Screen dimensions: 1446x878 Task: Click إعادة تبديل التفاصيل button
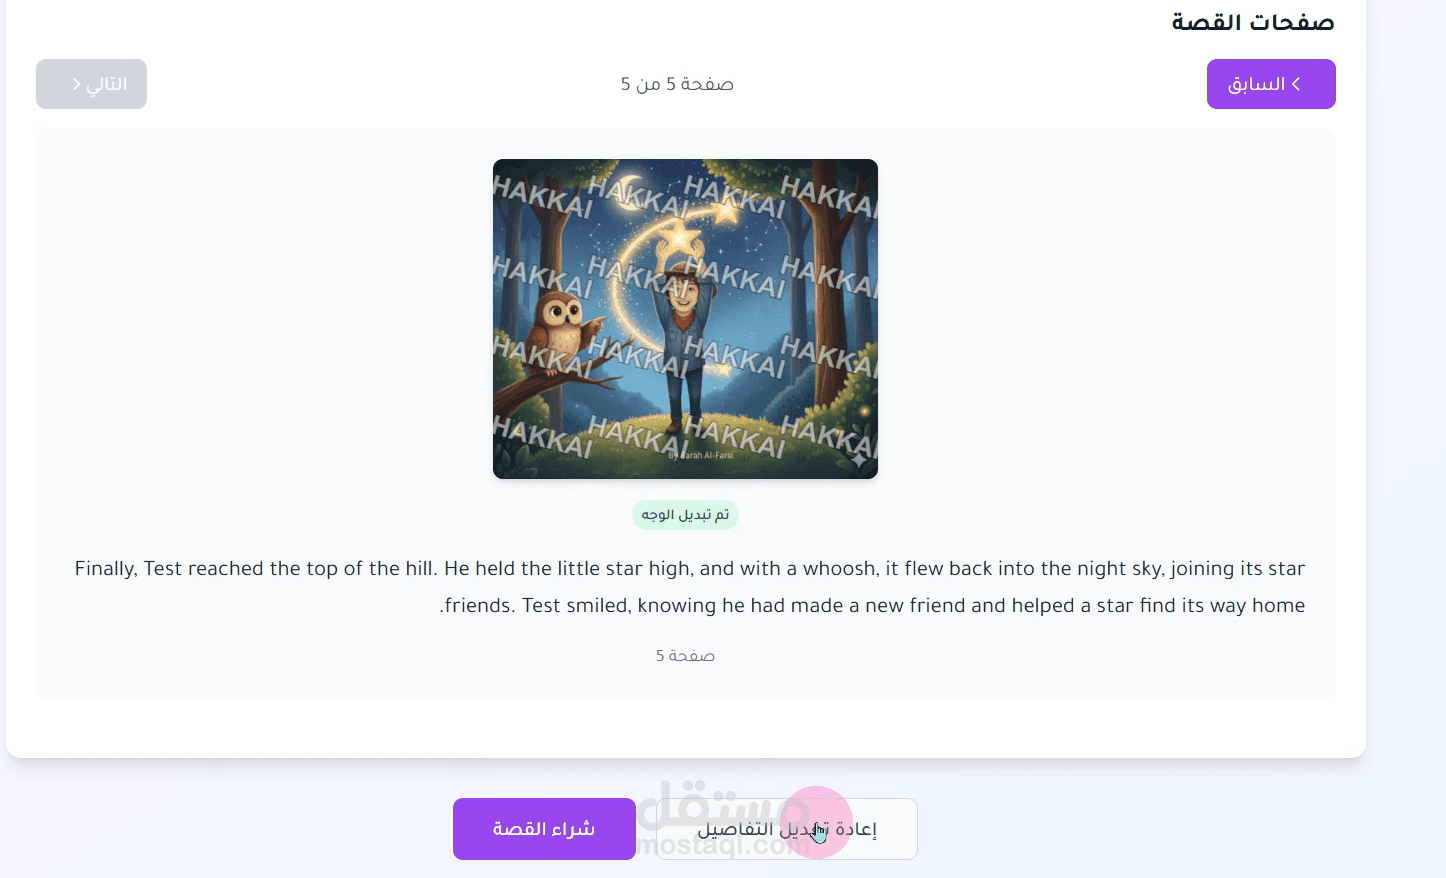click(x=786, y=829)
